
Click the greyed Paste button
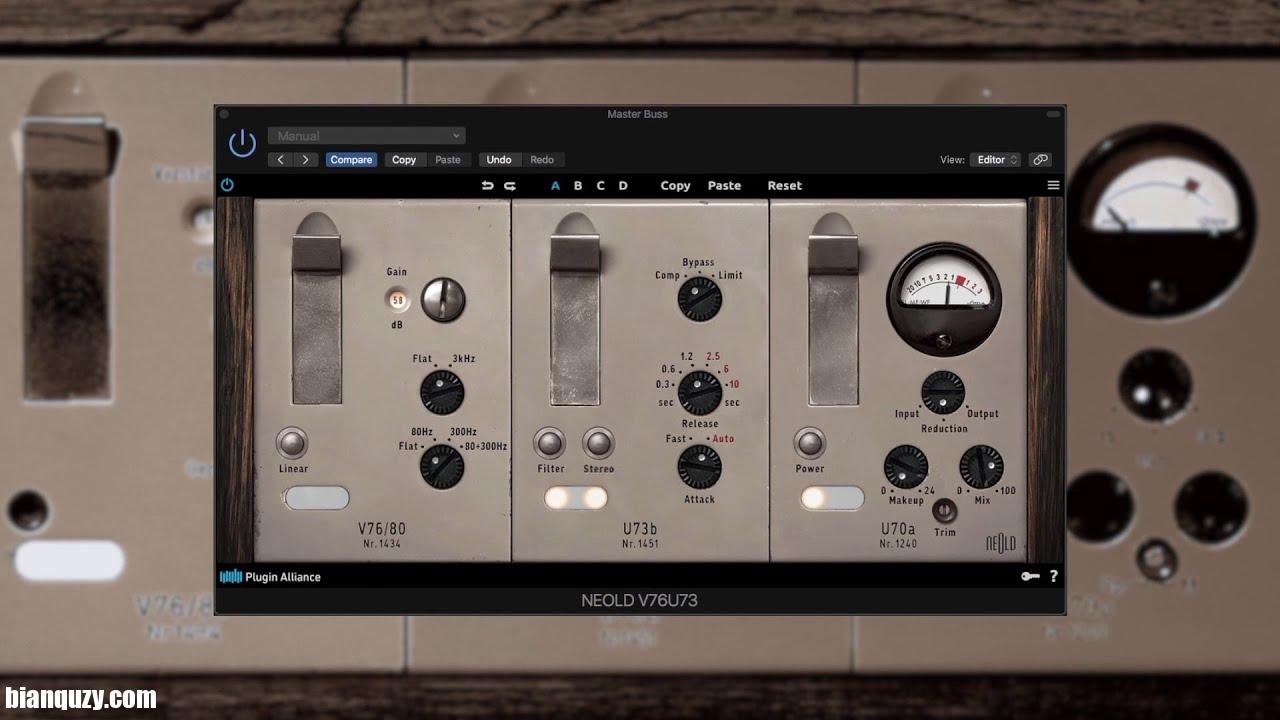(x=448, y=160)
